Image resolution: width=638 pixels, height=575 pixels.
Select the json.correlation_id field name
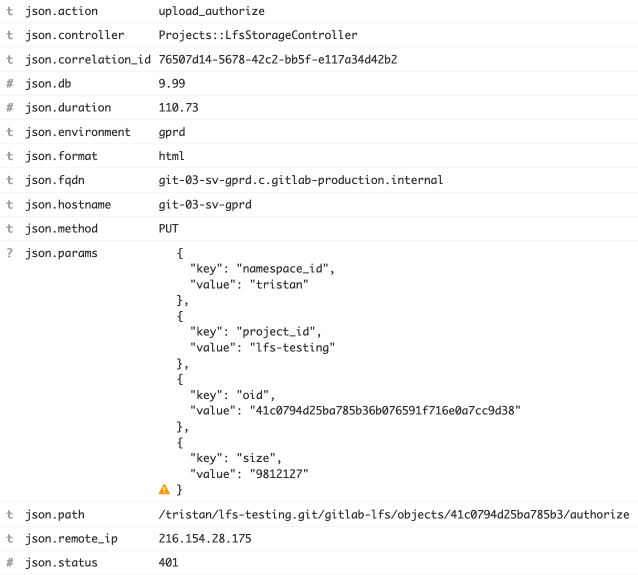point(88,59)
